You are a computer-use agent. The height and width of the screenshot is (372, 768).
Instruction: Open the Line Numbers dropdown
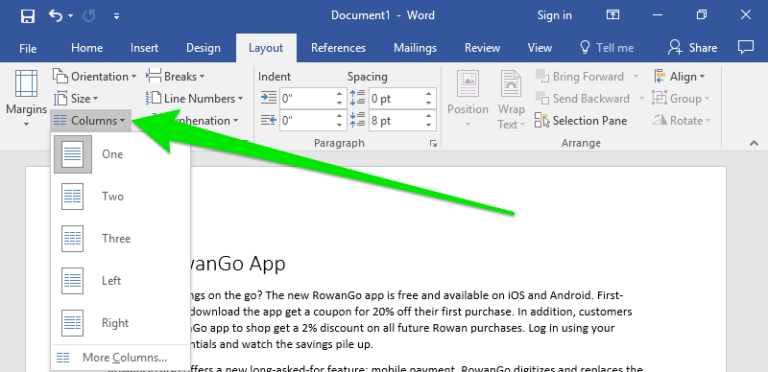[194, 98]
